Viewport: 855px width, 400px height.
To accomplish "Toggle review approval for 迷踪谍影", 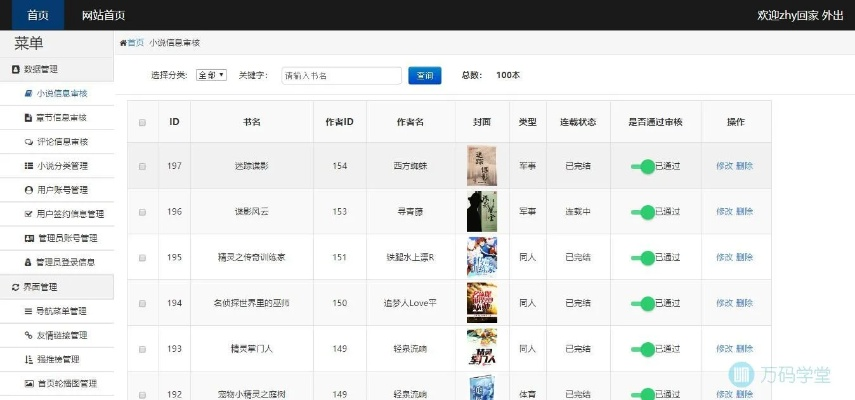I will pyautogui.click(x=643, y=166).
